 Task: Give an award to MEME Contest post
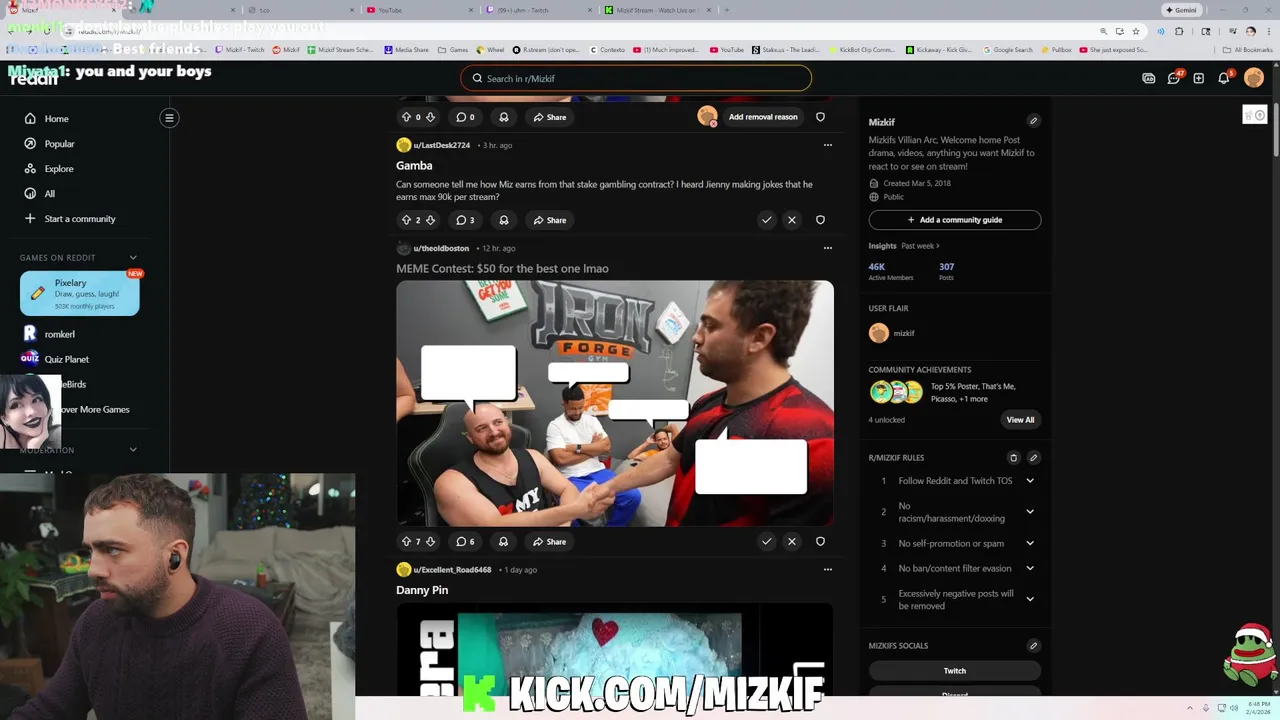click(x=503, y=542)
